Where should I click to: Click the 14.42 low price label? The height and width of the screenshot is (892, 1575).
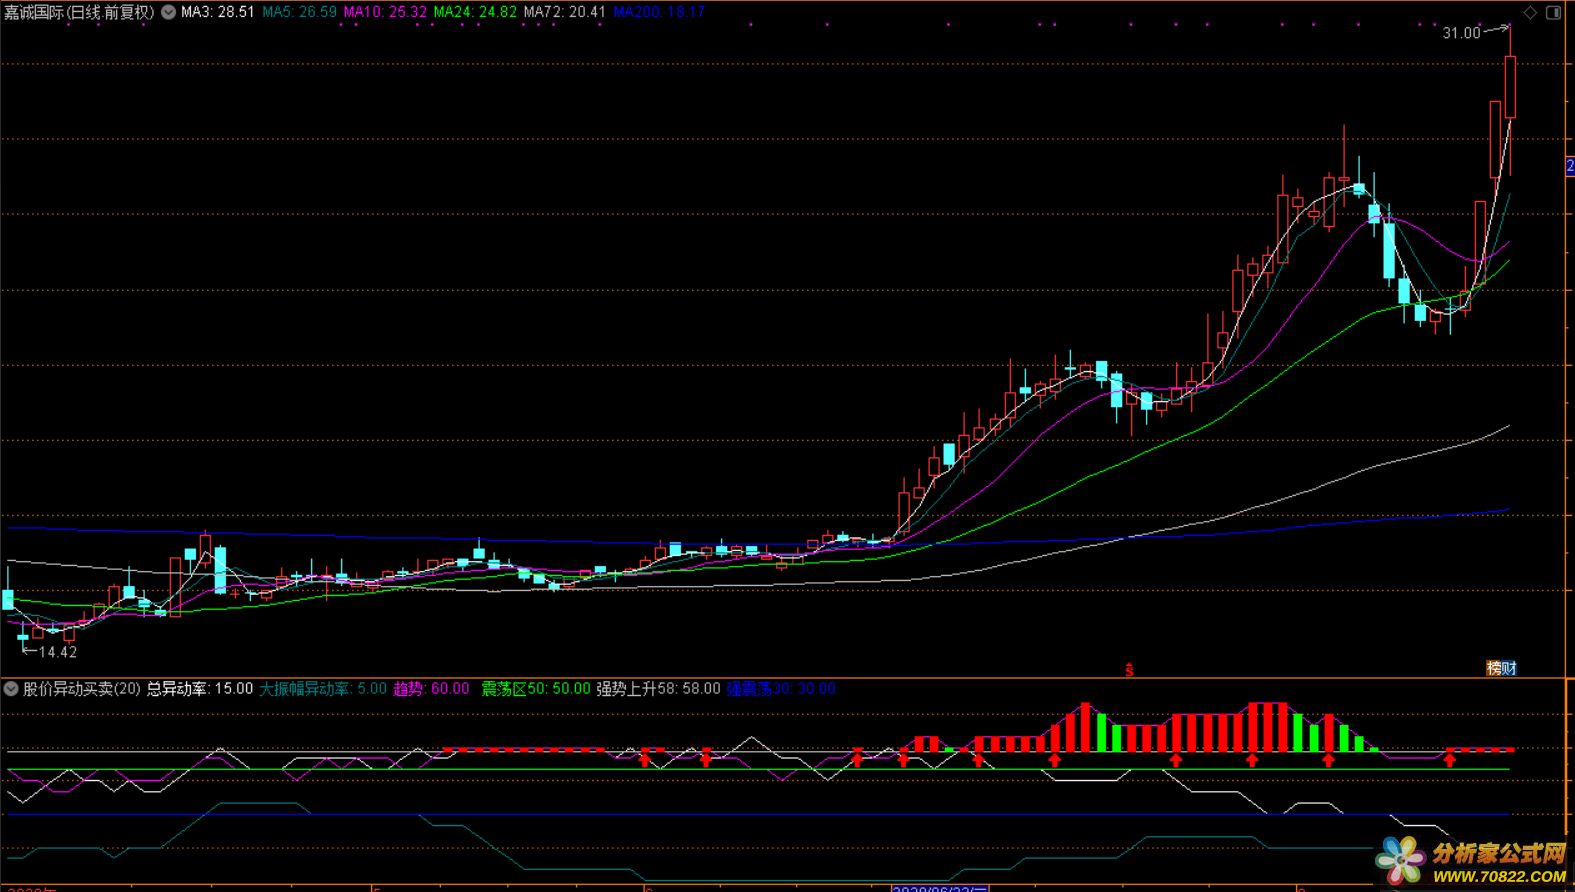(x=57, y=652)
